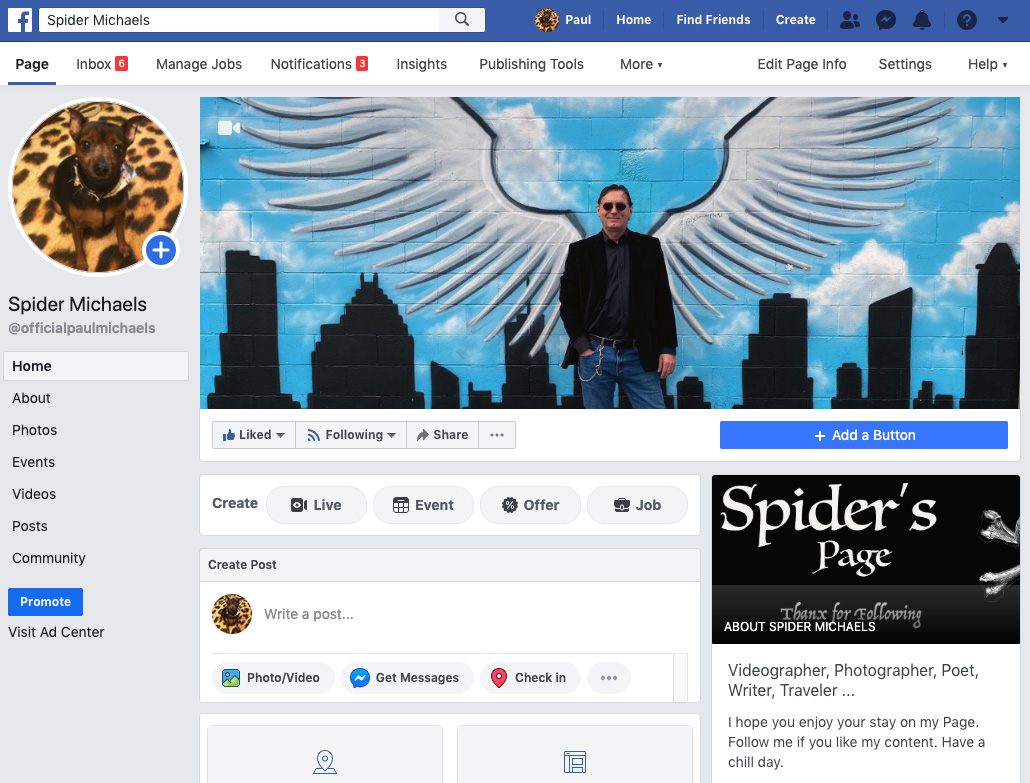Open the account settings chevron dropdown

(x=1003, y=19)
